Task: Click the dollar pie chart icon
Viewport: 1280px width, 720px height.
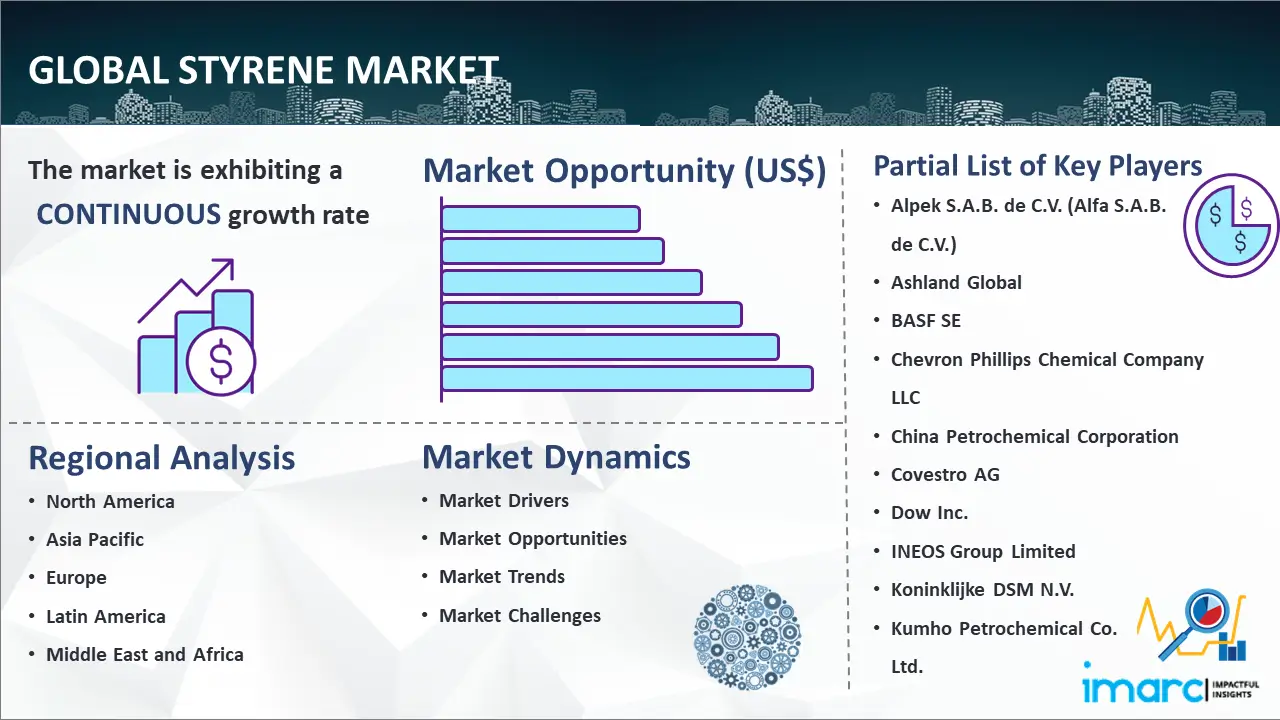Action: 1230,227
